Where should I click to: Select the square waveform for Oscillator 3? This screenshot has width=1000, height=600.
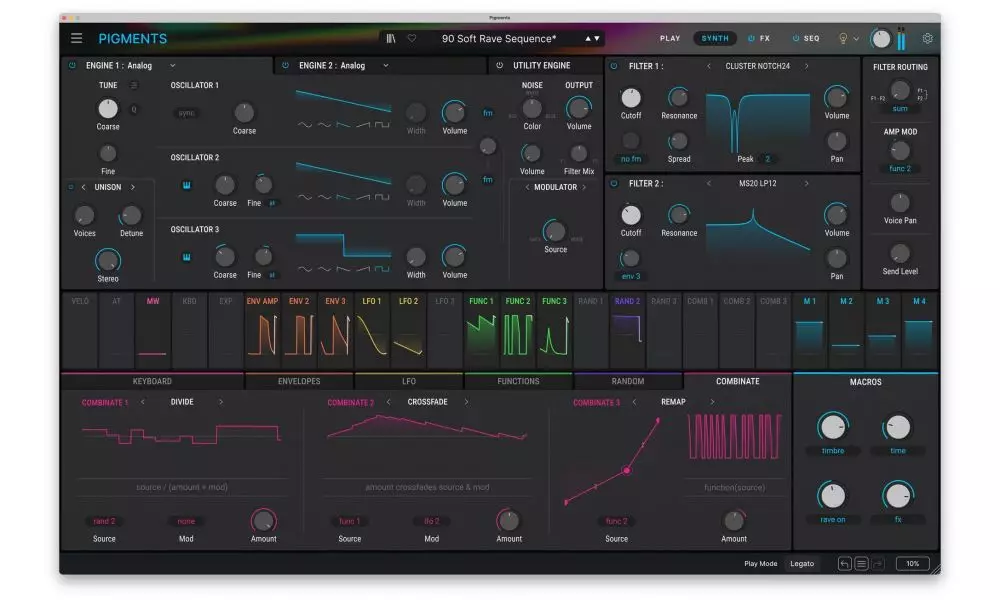pos(382,269)
